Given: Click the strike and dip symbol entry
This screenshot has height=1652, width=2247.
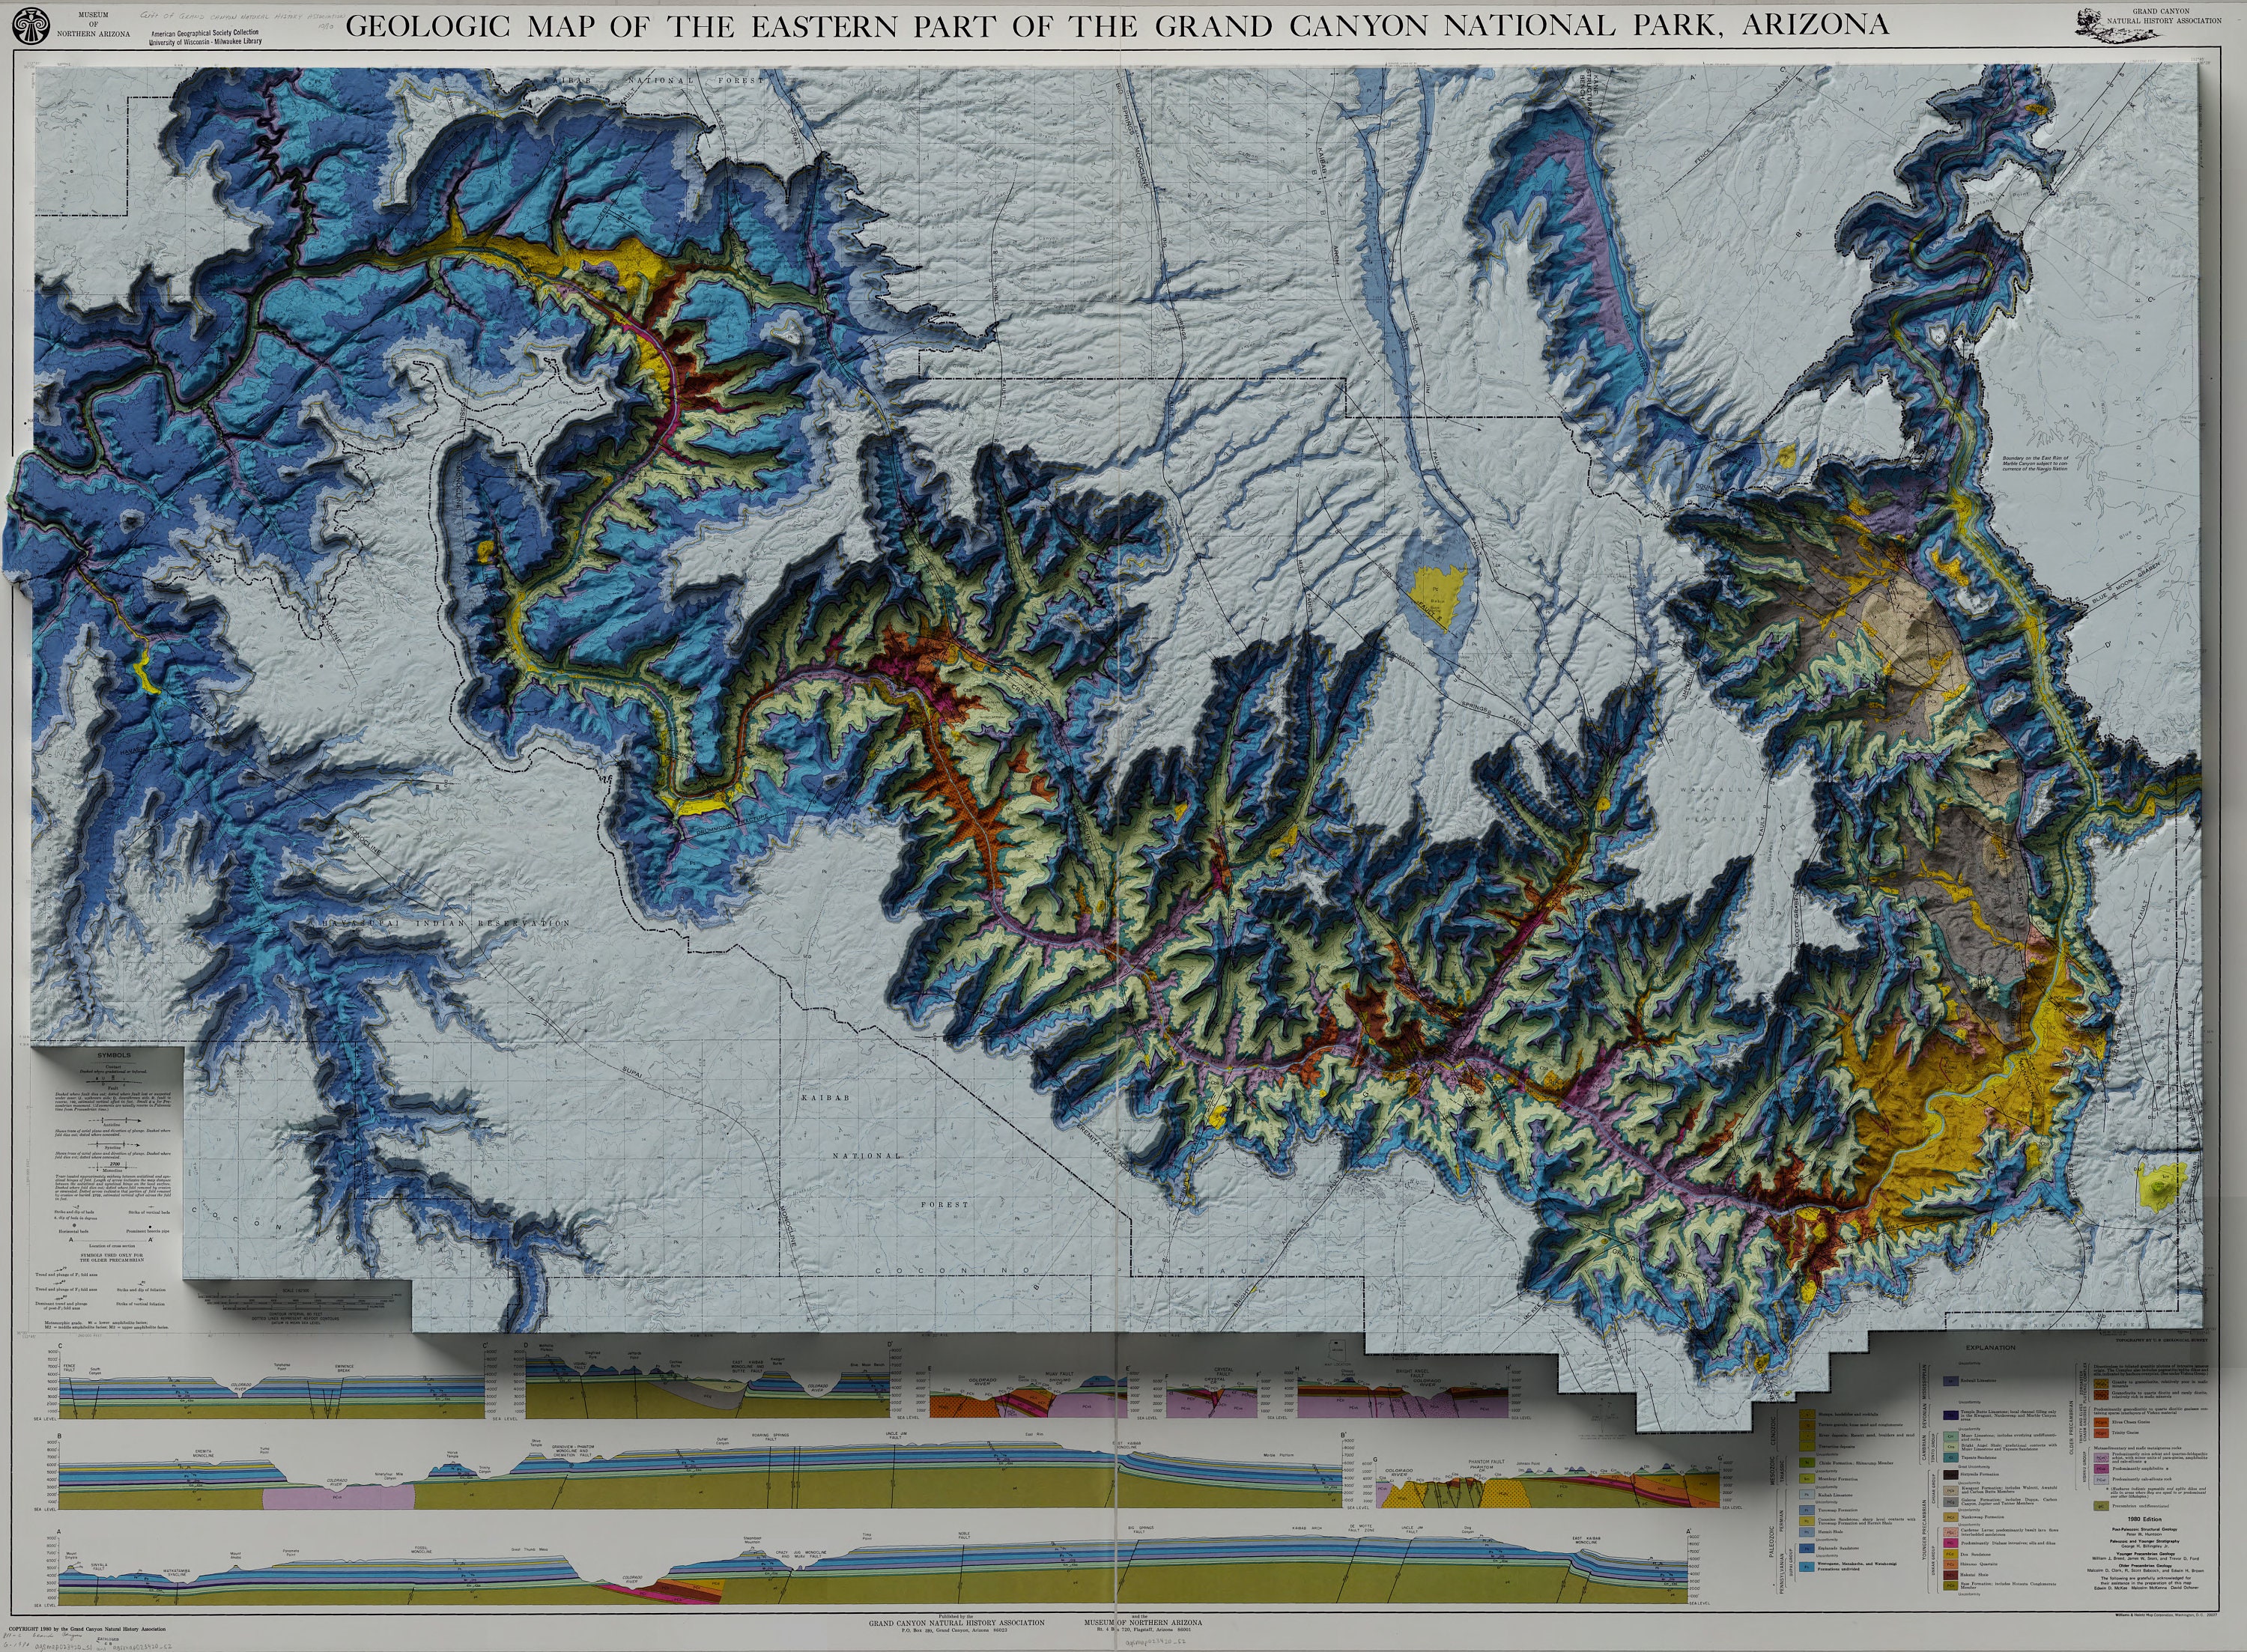Looking at the screenshot, I should pos(76,1208).
